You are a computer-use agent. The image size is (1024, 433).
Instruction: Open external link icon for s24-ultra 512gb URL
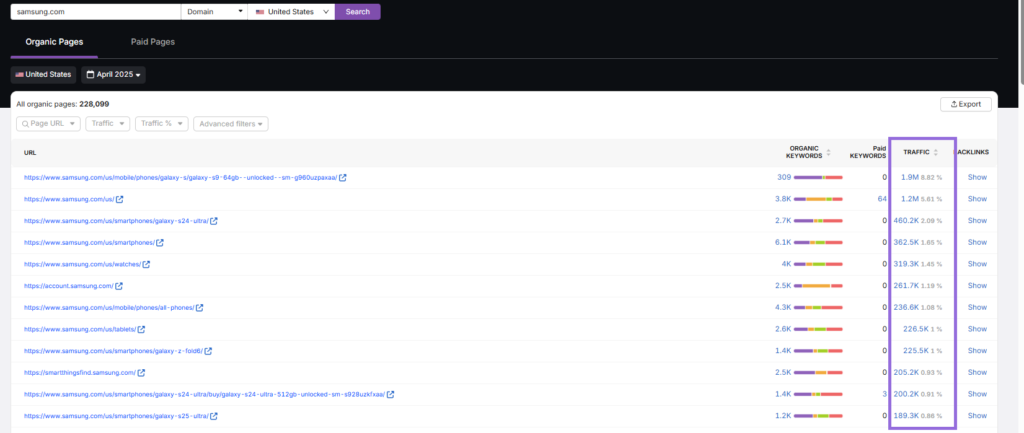[x=391, y=394]
